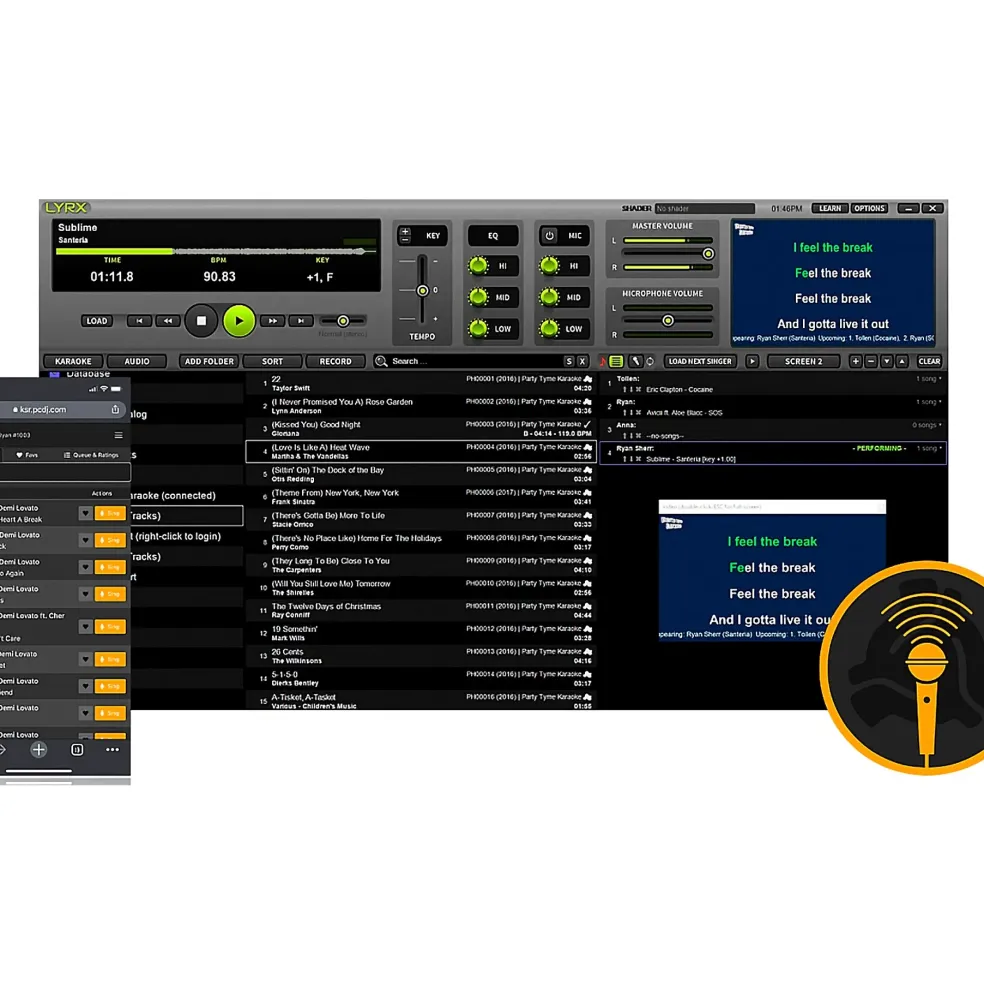Click the circular rotation refresh icon
Image resolution: width=984 pixels, height=985 pixels.
tap(650, 361)
